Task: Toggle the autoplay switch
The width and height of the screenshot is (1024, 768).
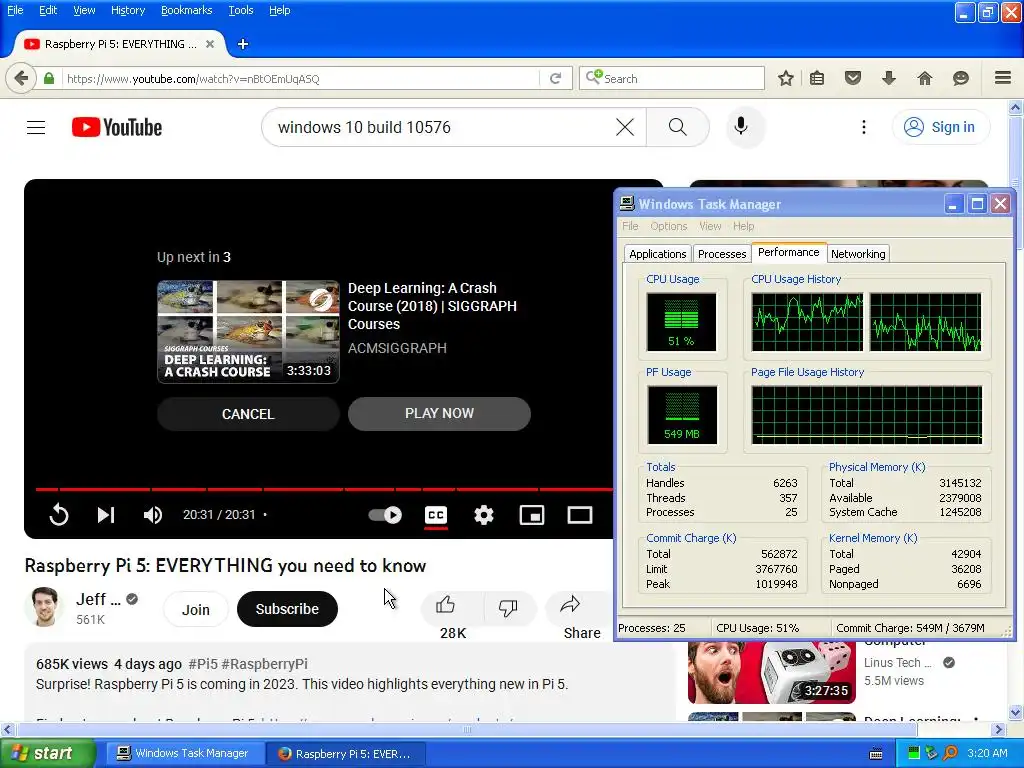Action: (x=385, y=515)
